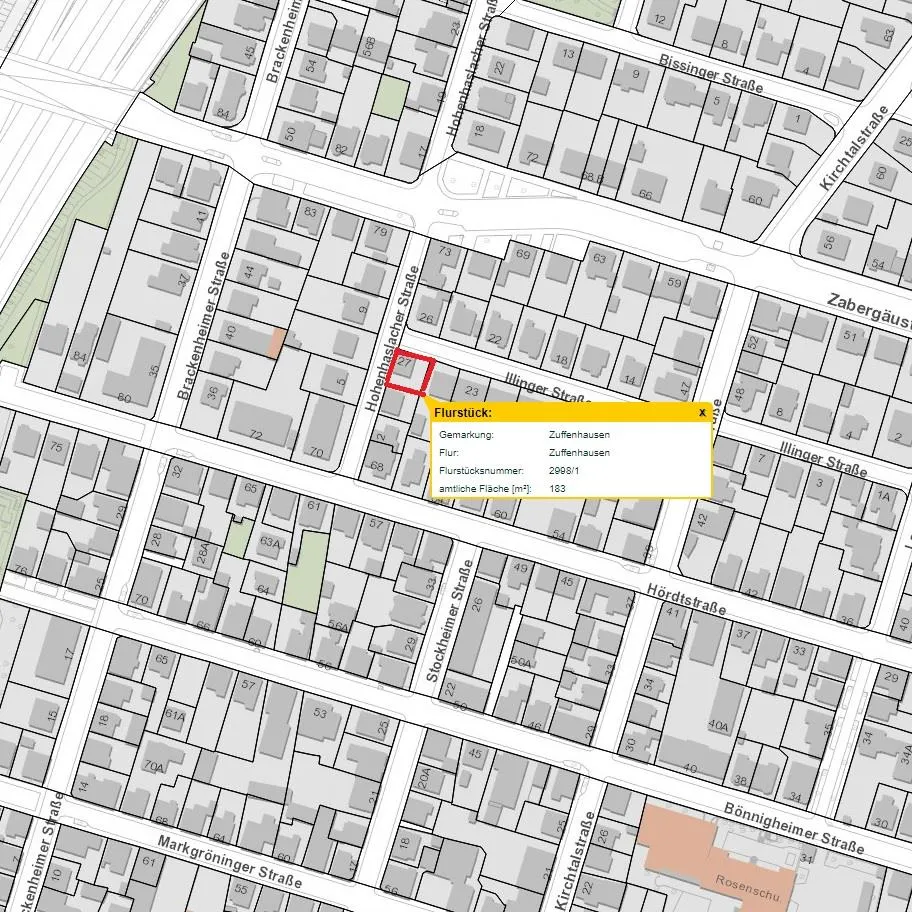
Task: Click the Bissinger Straße street label
Action: click(x=710, y=73)
